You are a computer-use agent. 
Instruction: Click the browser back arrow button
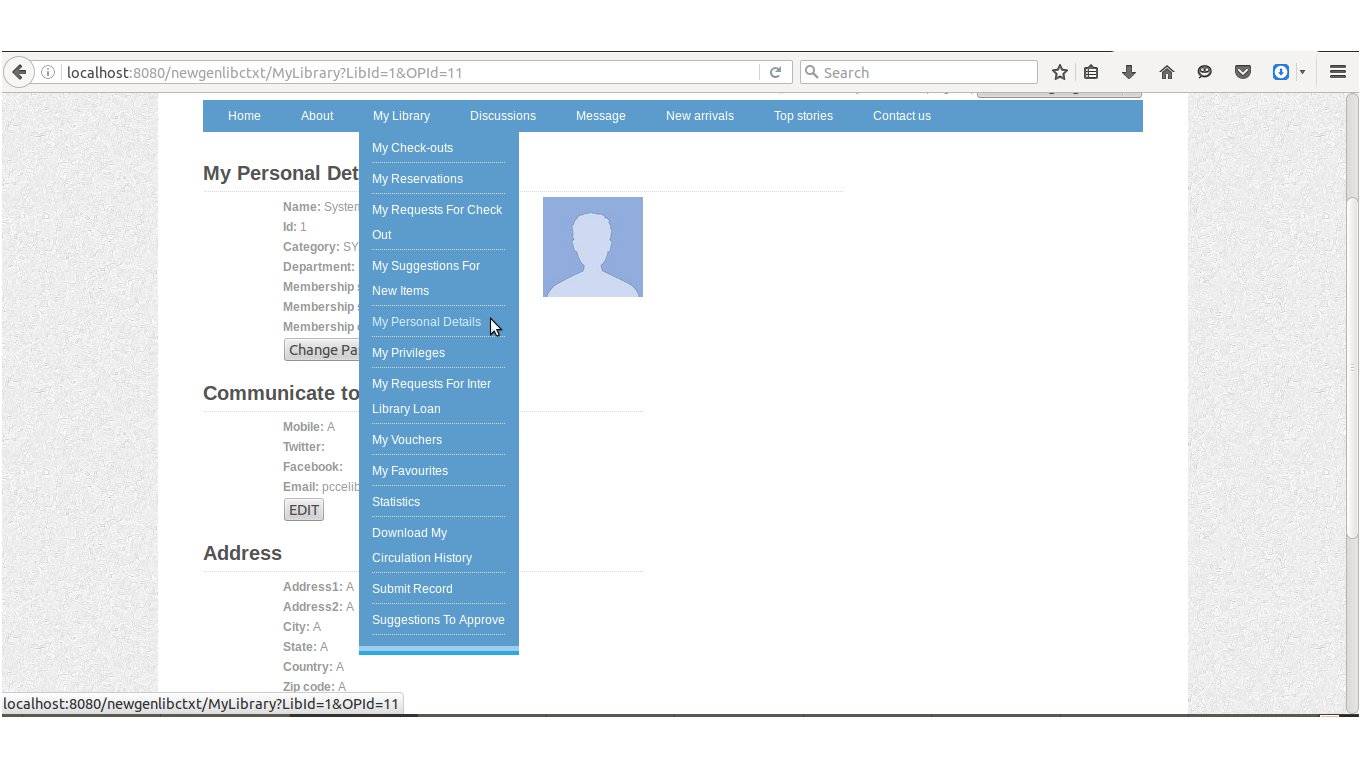tap(19, 72)
